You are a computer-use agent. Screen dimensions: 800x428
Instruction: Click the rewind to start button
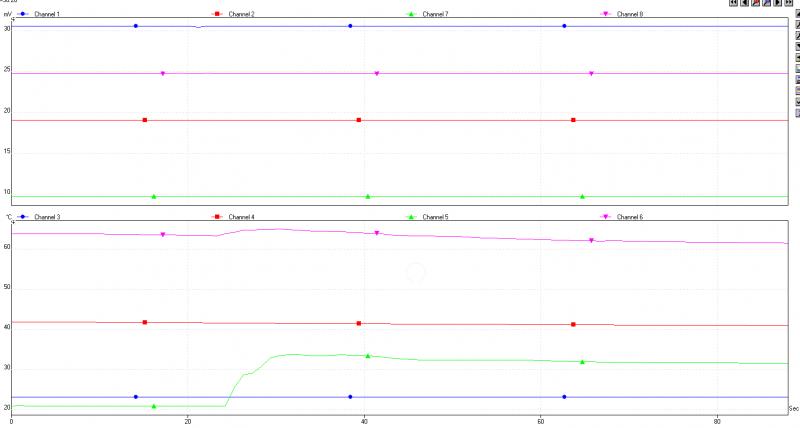tap(733, 4)
